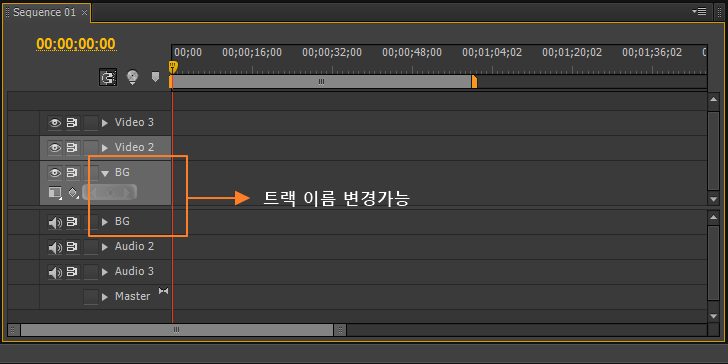
Task: Expand the Audio 3 track
Action: [105, 272]
